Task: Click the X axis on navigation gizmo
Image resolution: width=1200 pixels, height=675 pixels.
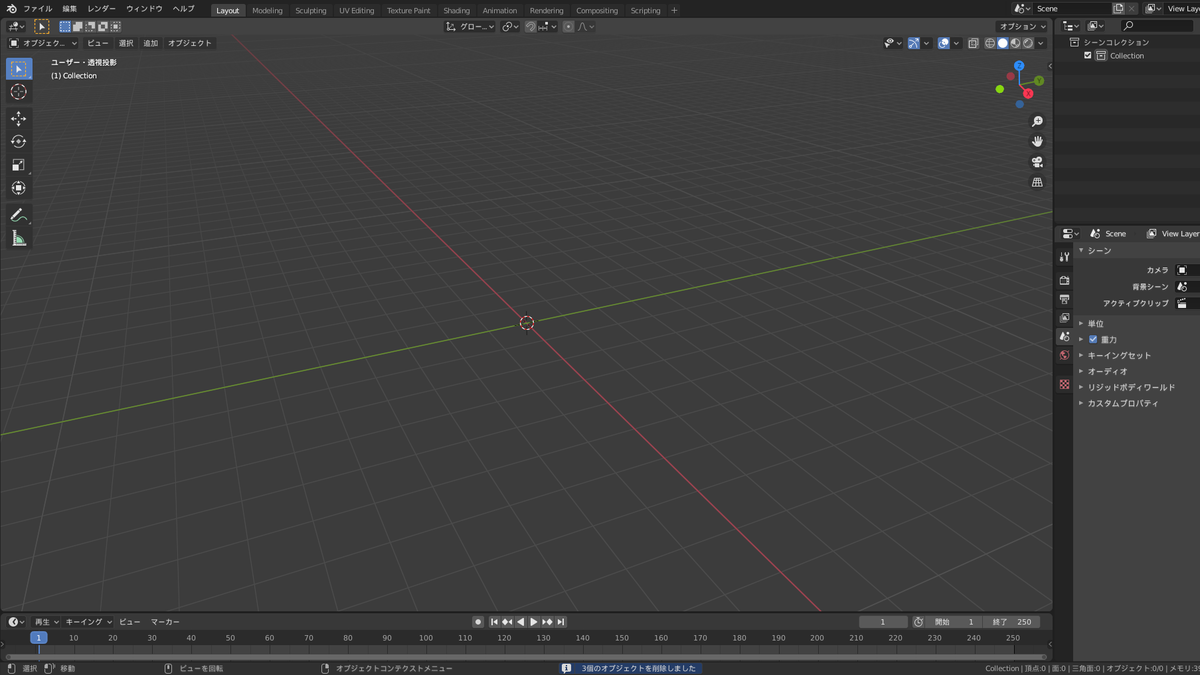Action: [1028, 93]
